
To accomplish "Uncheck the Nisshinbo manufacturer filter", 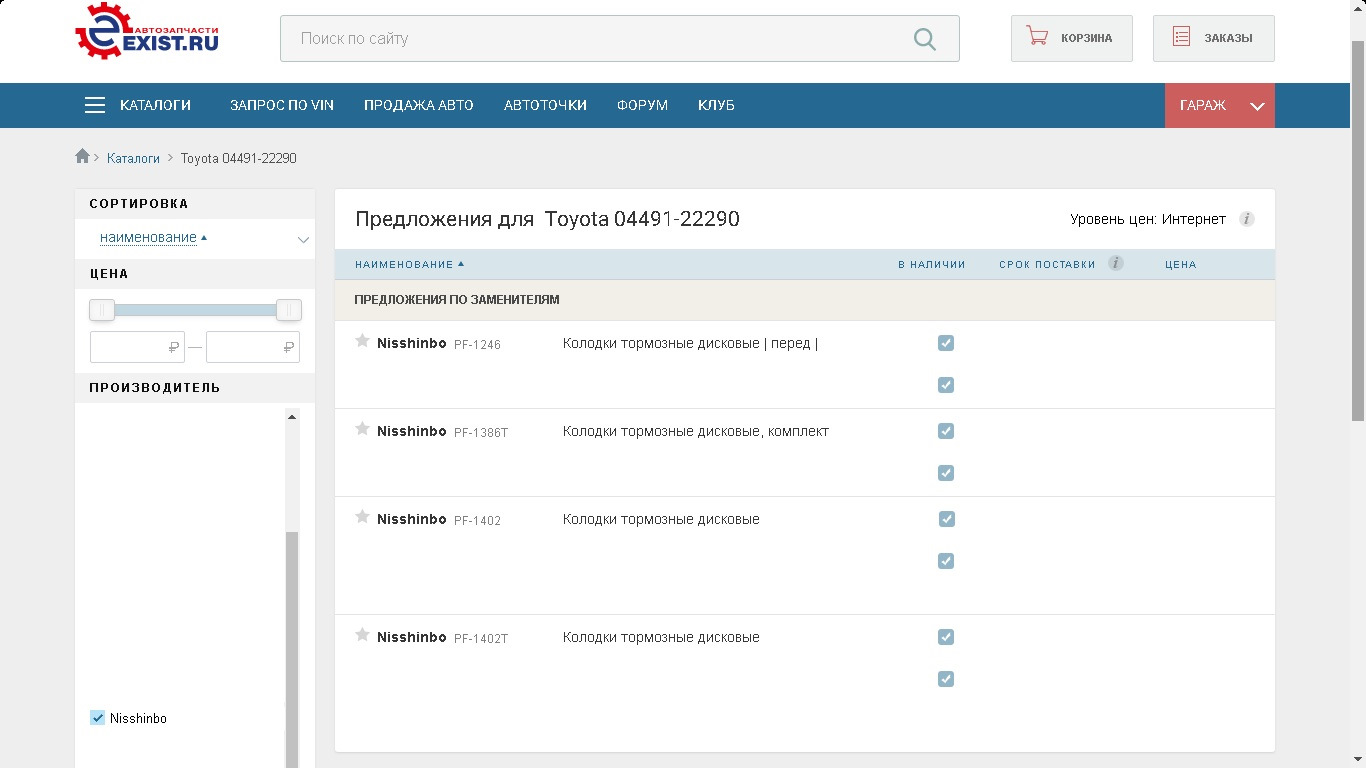I will coord(98,718).
